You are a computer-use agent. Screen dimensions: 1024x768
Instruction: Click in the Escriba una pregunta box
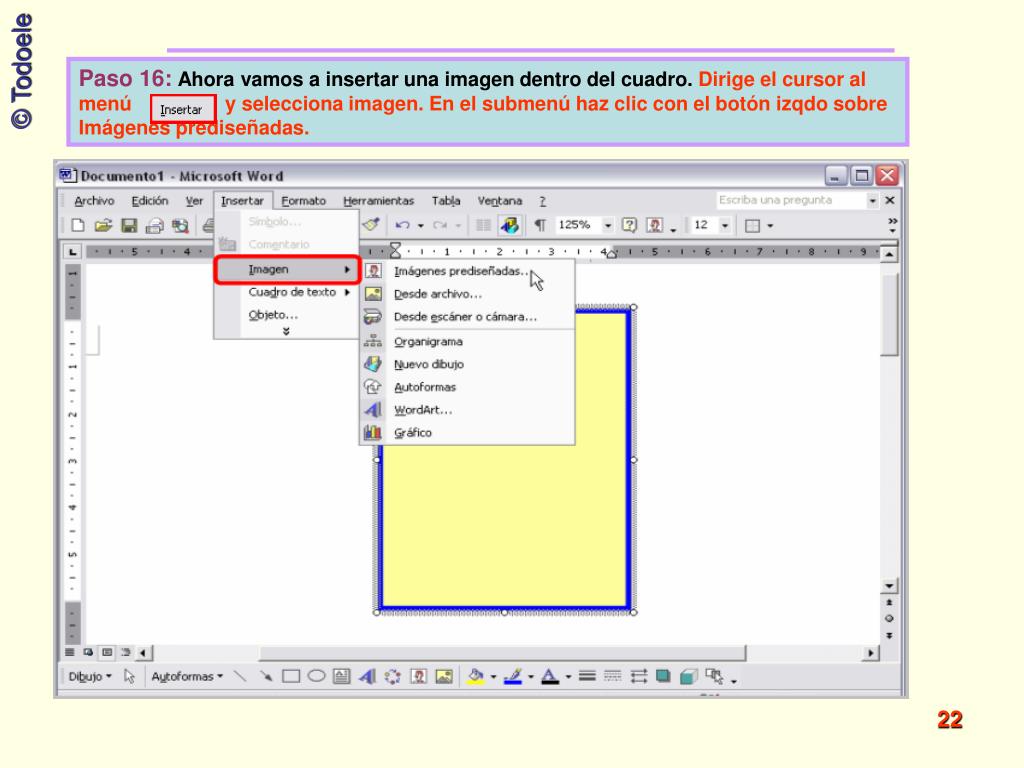(791, 200)
